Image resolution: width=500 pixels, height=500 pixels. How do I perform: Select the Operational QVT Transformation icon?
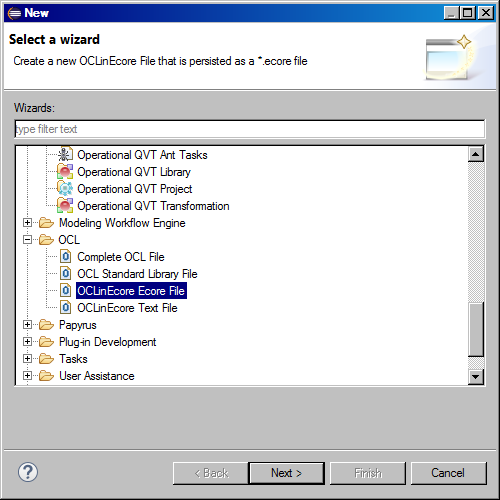[65, 206]
